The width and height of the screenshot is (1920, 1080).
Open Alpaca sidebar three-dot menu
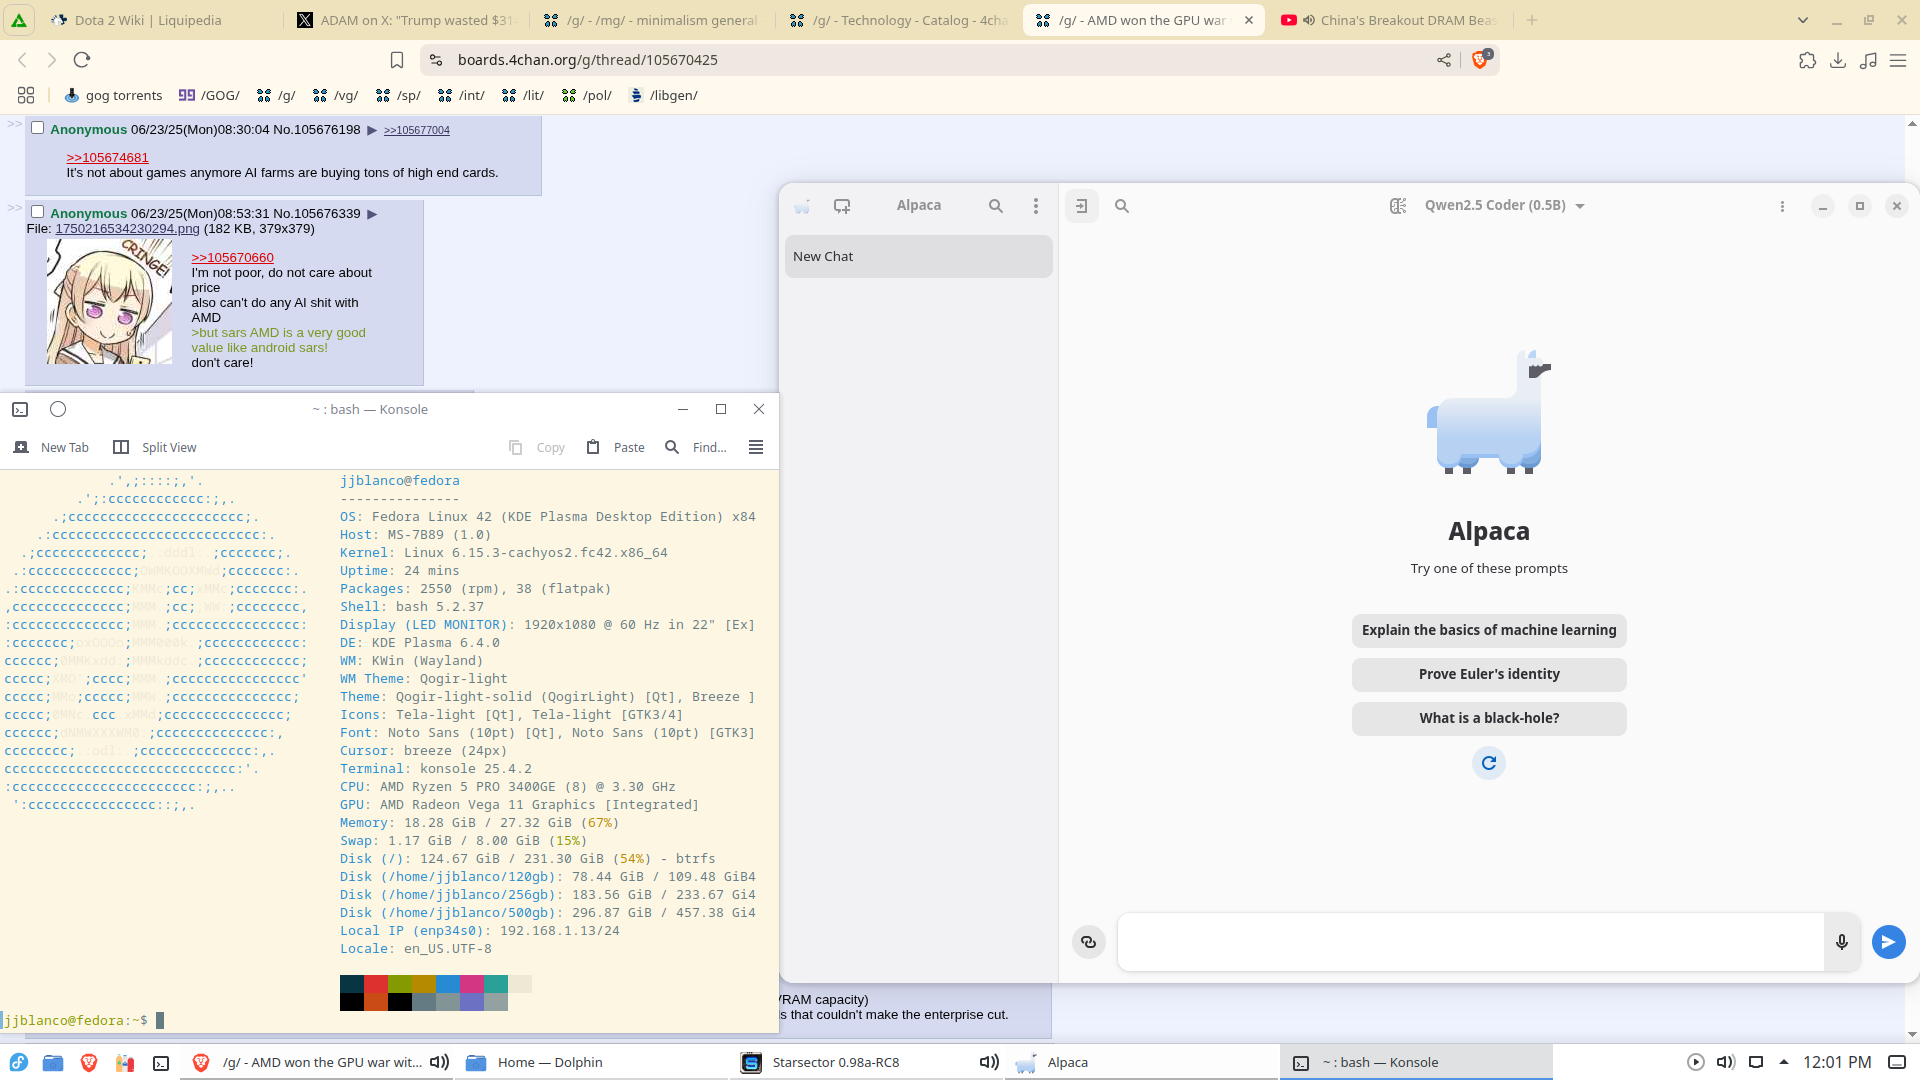(x=1036, y=206)
